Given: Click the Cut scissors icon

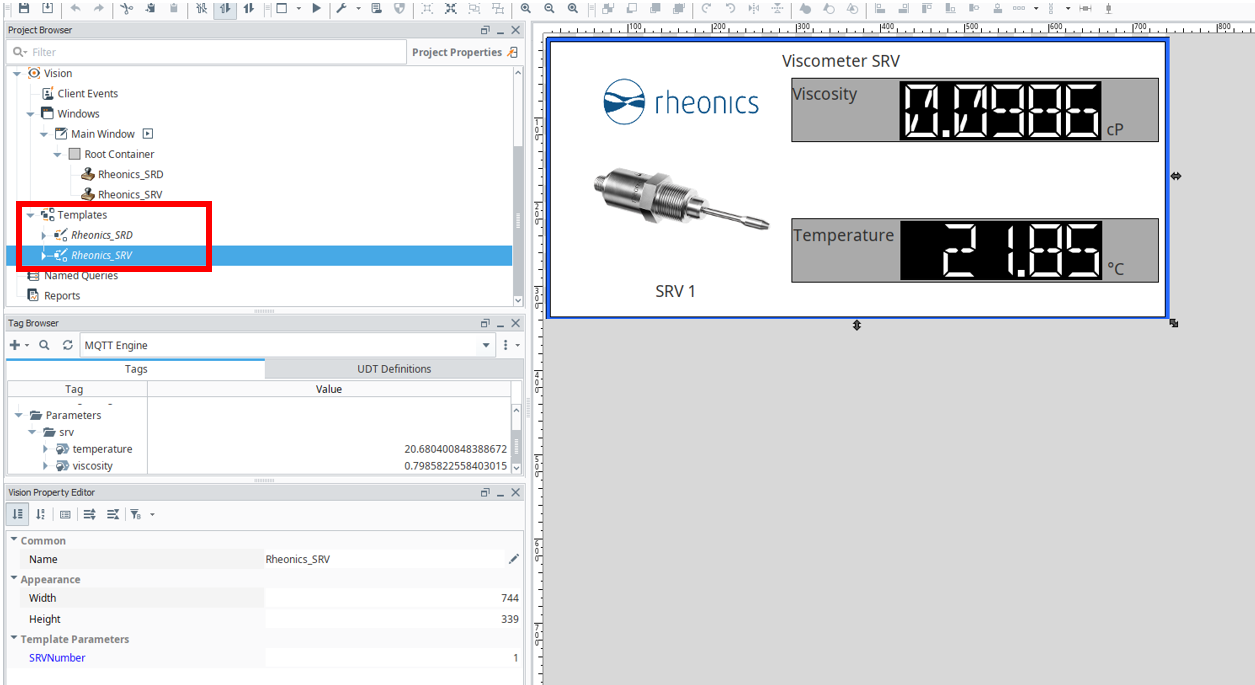Looking at the screenshot, I should pos(126,8).
